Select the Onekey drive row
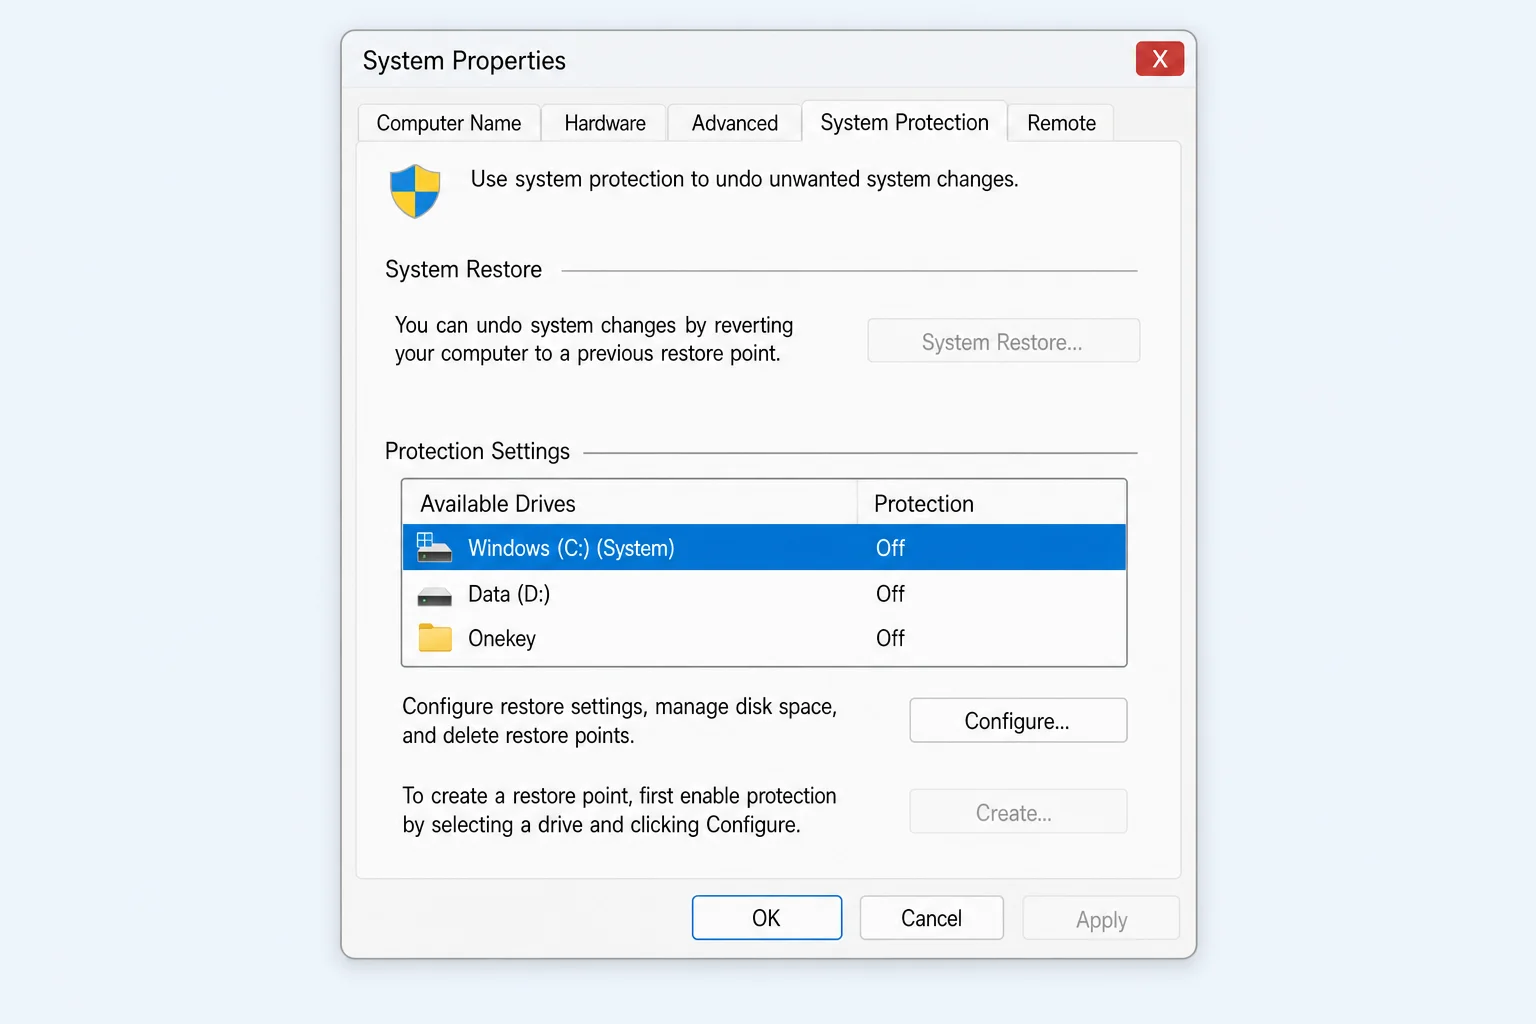The image size is (1536, 1024). click(764, 638)
